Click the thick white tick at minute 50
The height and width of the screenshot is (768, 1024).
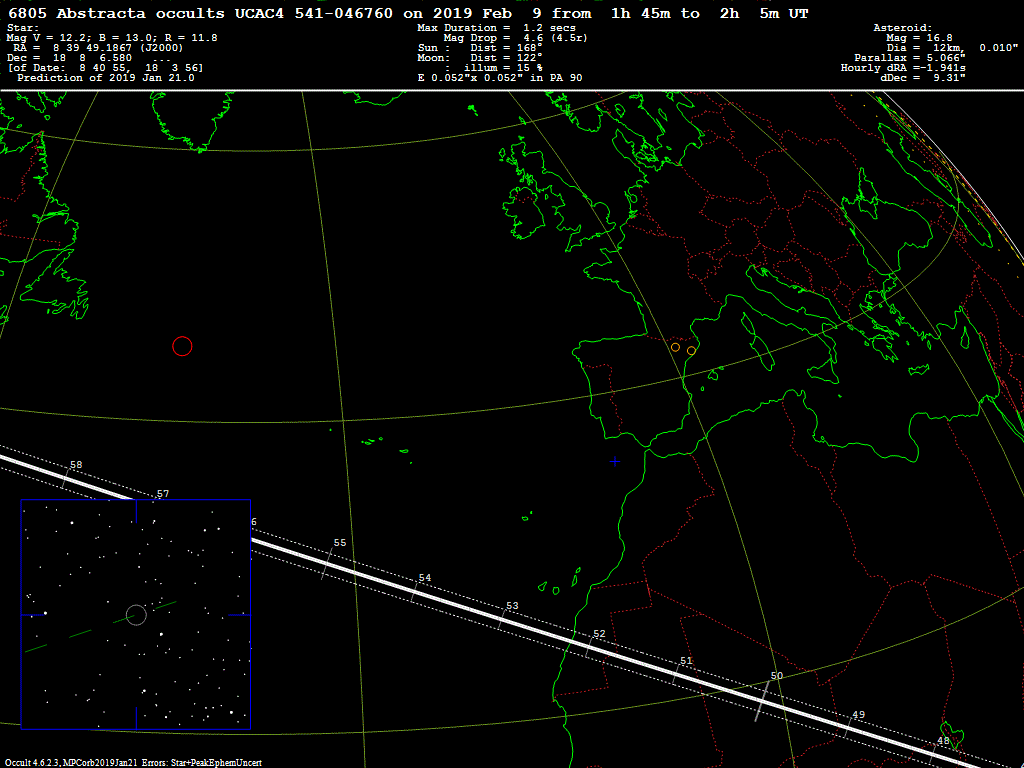coord(762,699)
